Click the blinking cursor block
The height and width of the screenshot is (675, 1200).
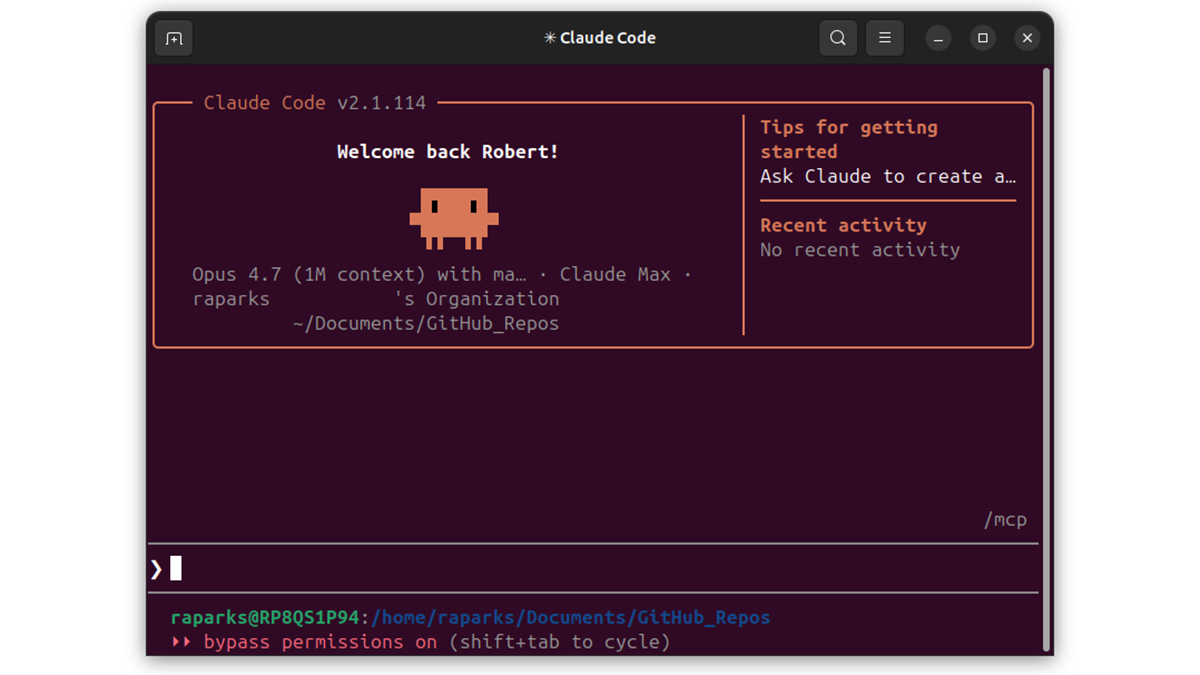(176, 567)
